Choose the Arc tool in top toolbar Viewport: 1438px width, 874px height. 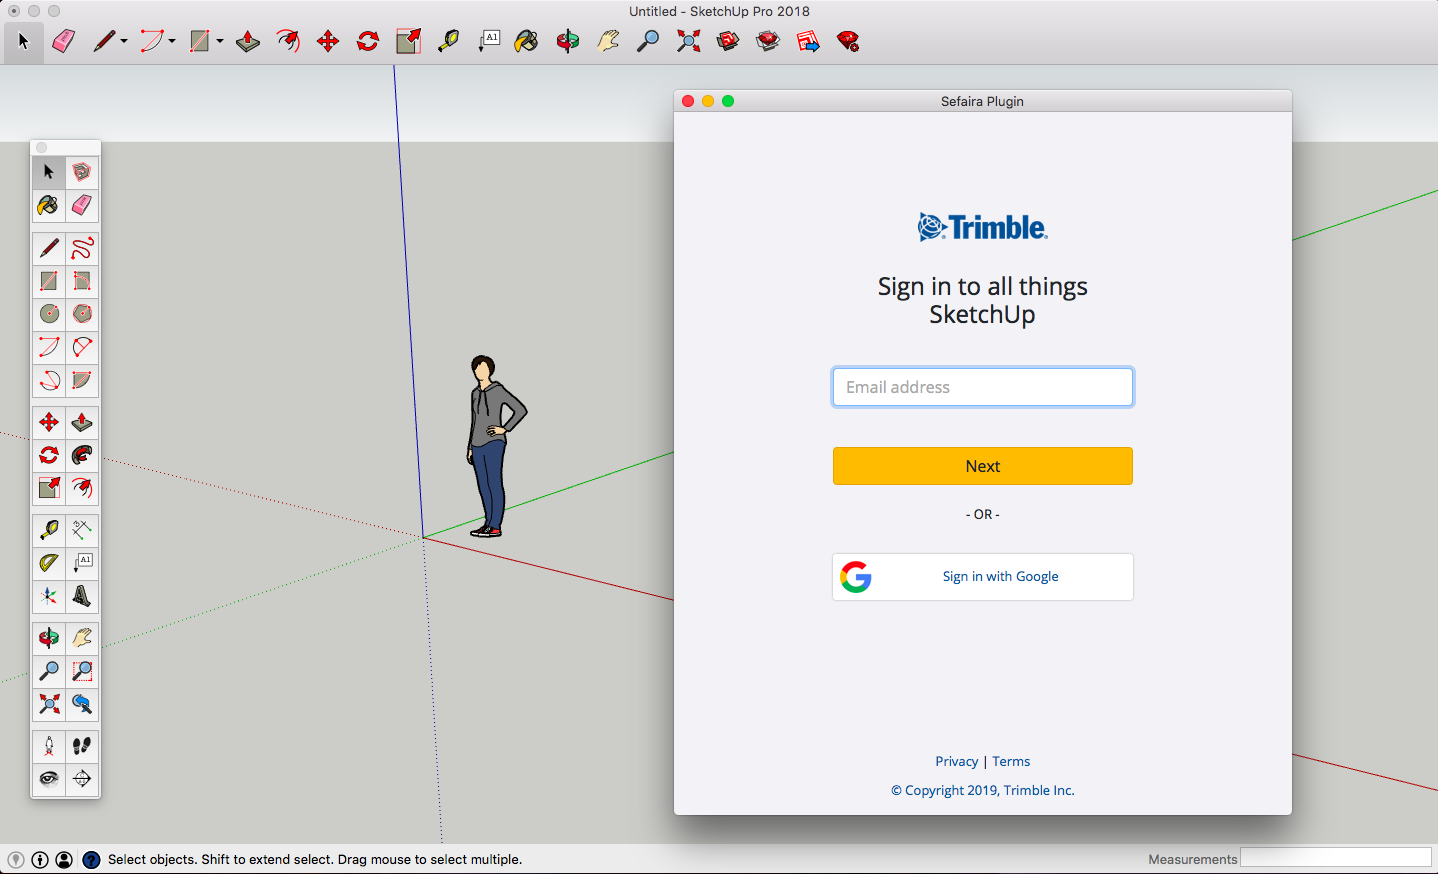click(x=151, y=41)
